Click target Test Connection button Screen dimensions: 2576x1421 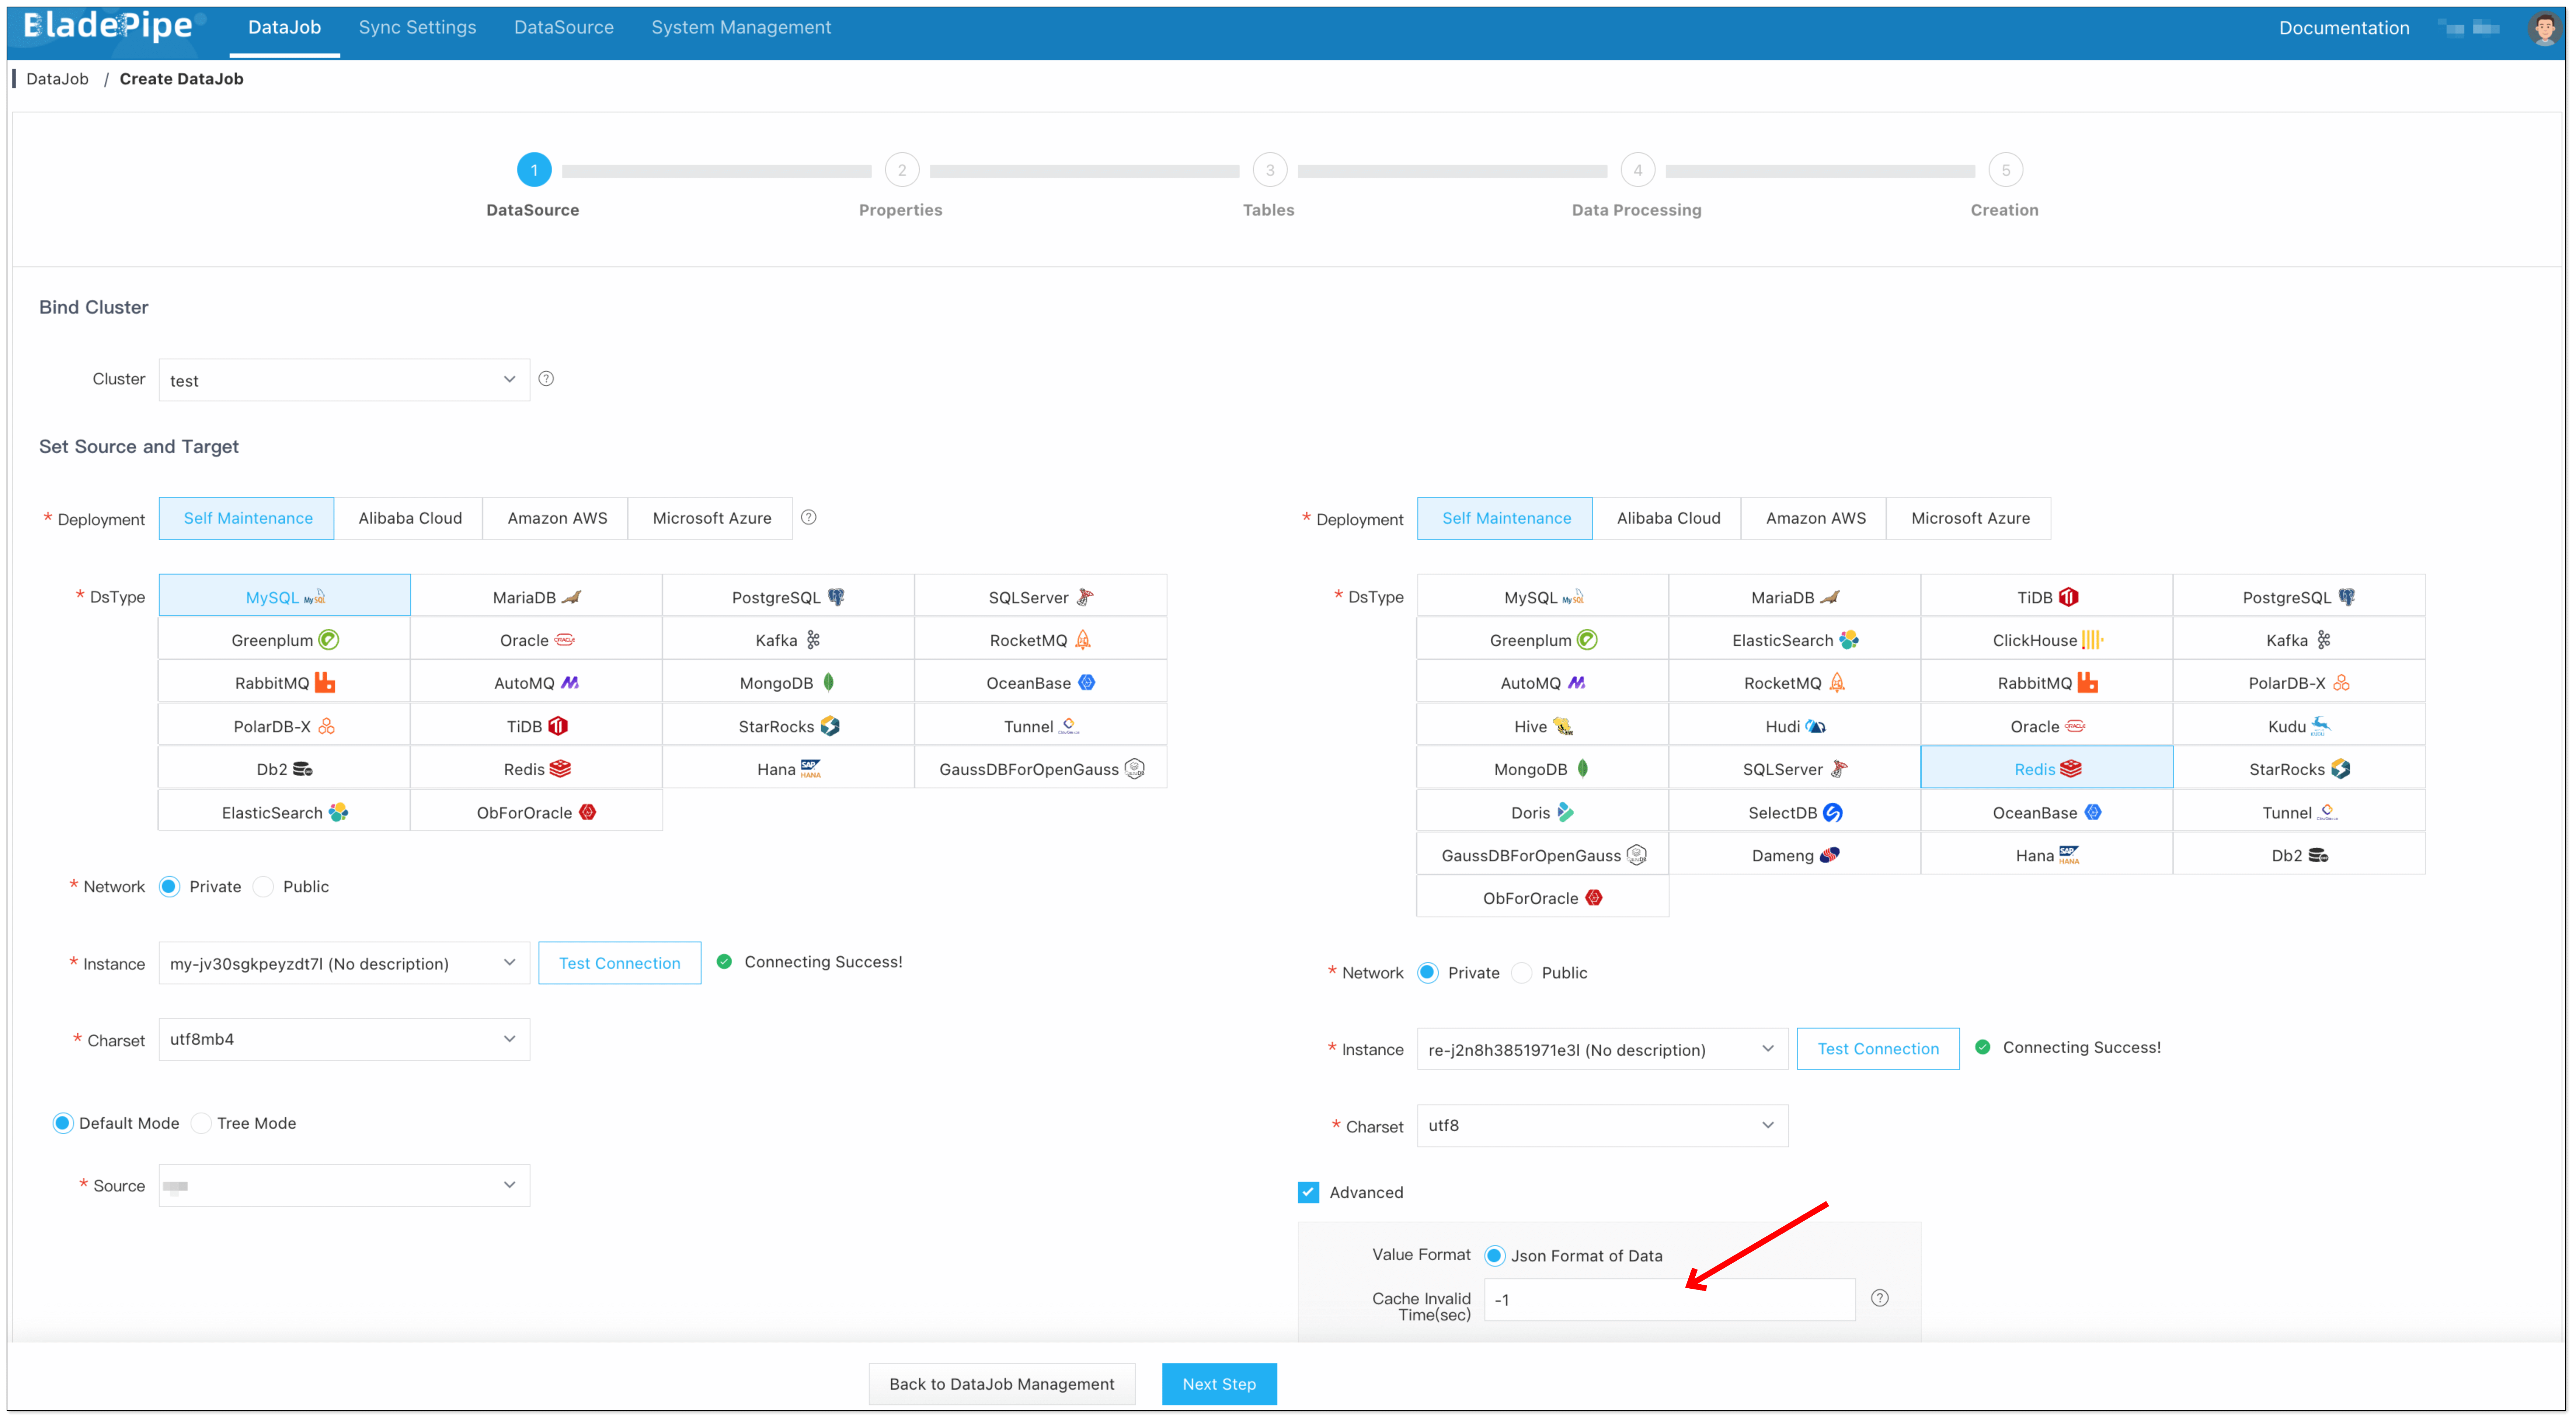click(x=1878, y=1050)
